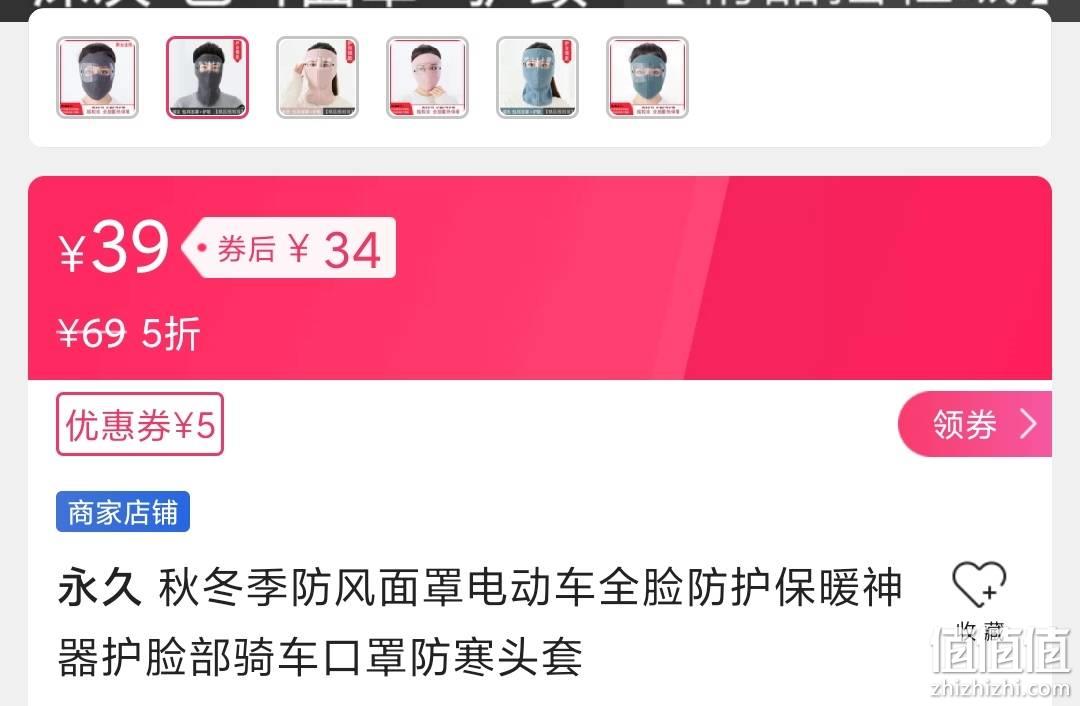Viewport: 1080px width, 706px height.
Task: Click the ¥39 current price
Action: 114,247
